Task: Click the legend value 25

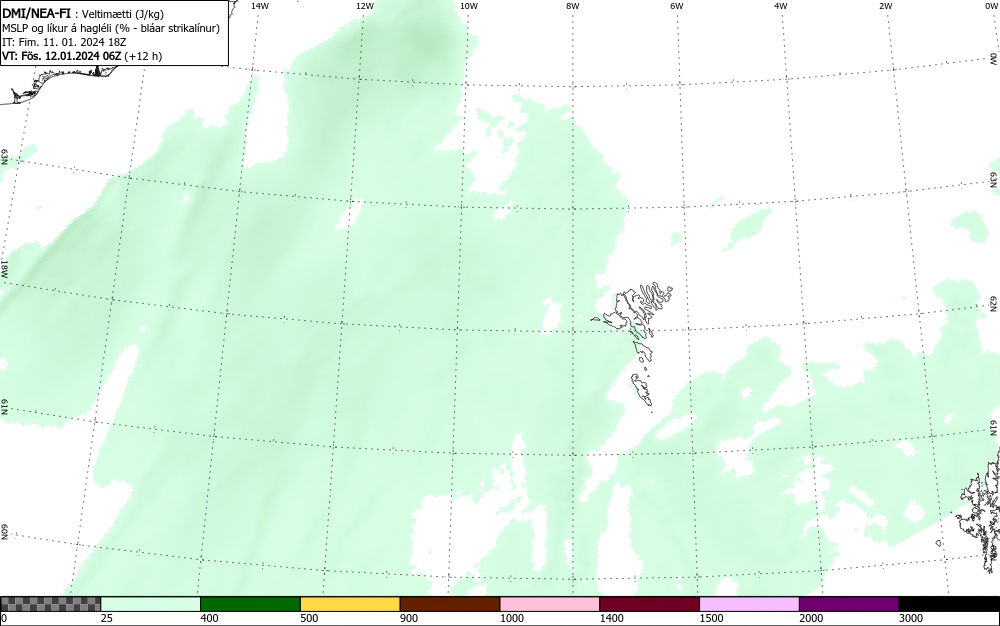Action: [107, 618]
